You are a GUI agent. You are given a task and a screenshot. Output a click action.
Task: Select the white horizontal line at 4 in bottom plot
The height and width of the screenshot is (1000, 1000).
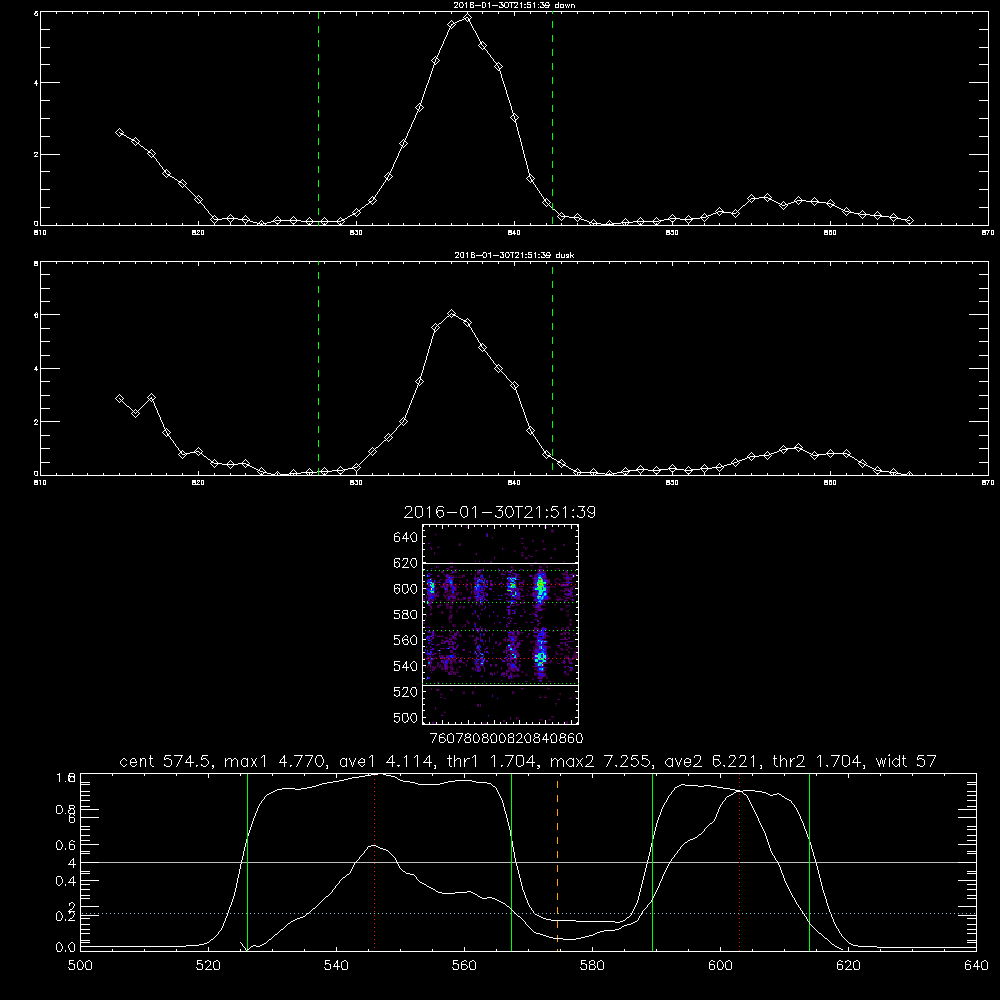click(x=528, y=862)
